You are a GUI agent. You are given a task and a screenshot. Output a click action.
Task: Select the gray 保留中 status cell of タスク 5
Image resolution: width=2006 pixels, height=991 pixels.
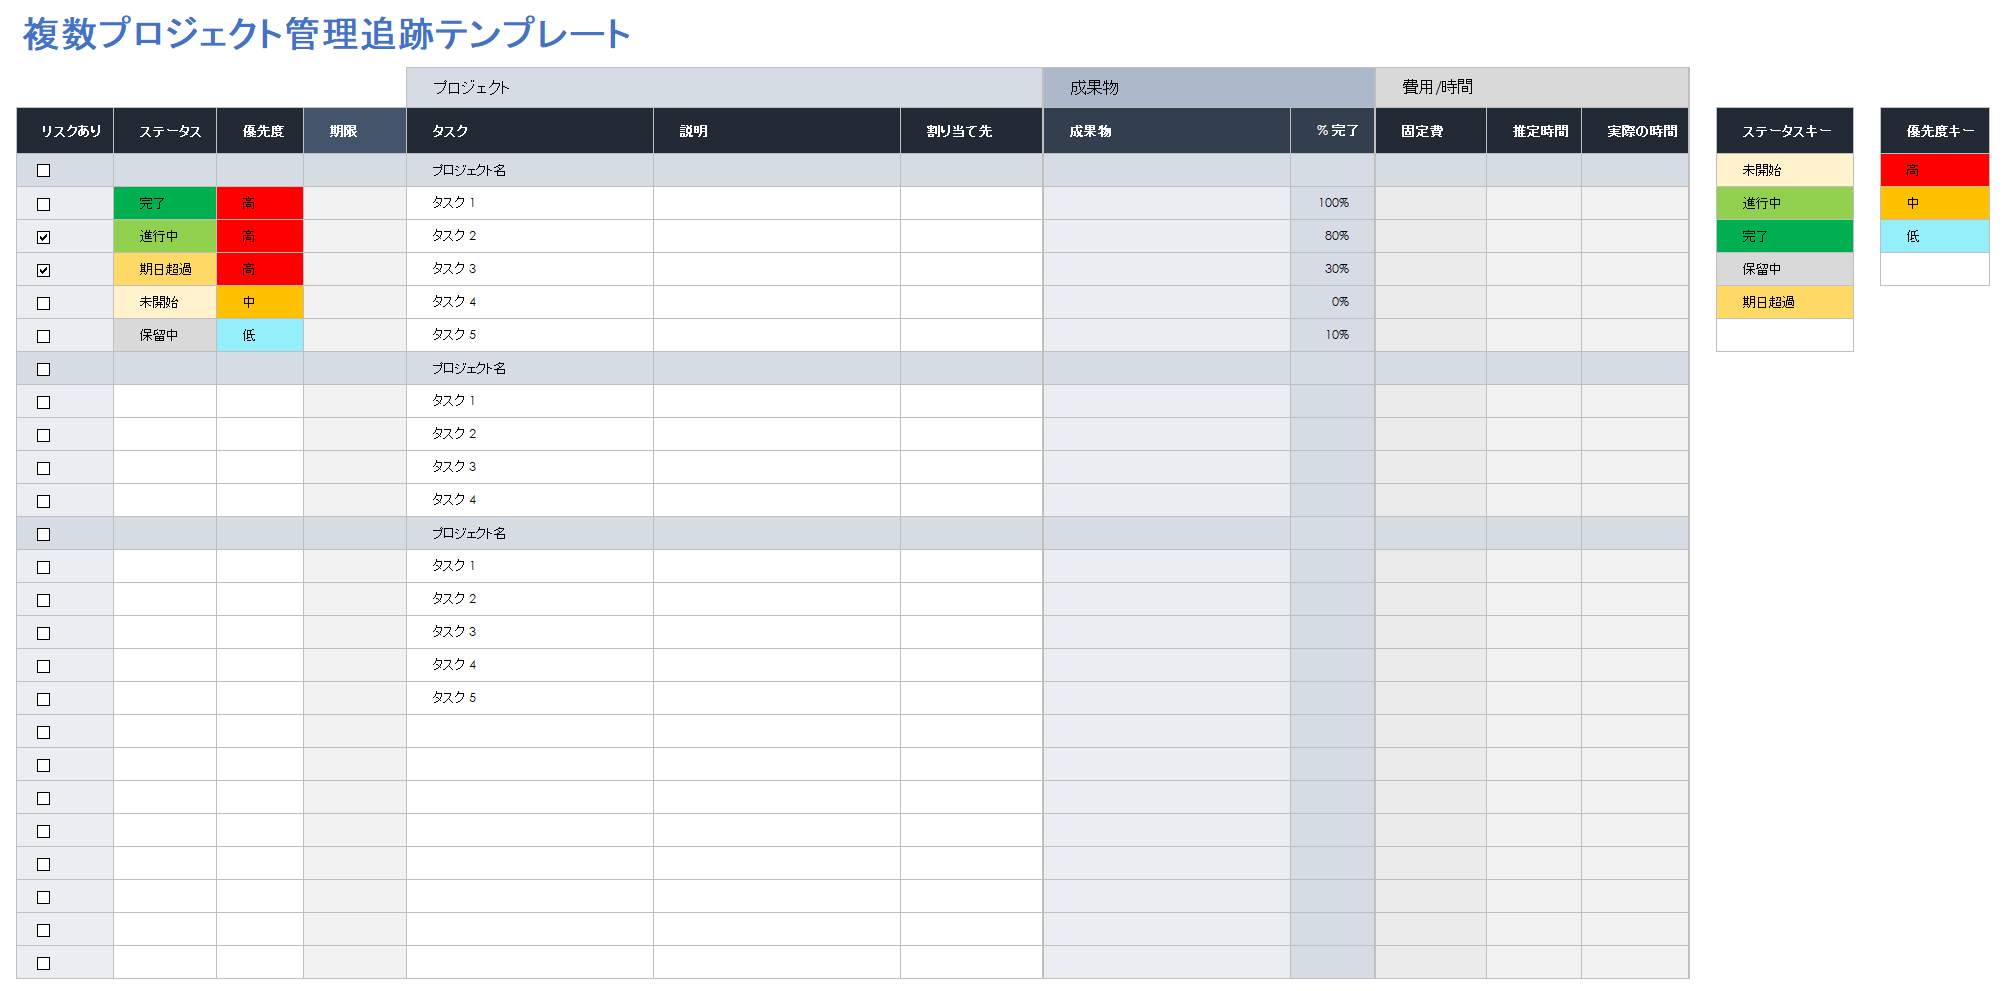165,335
